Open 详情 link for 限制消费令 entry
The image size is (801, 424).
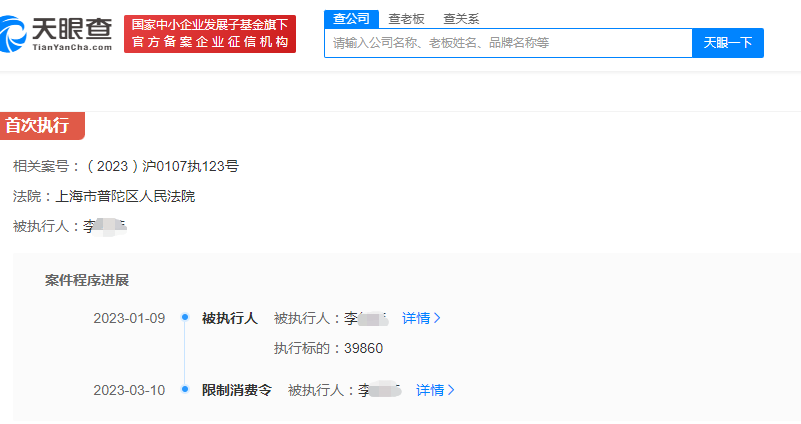click(x=435, y=390)
